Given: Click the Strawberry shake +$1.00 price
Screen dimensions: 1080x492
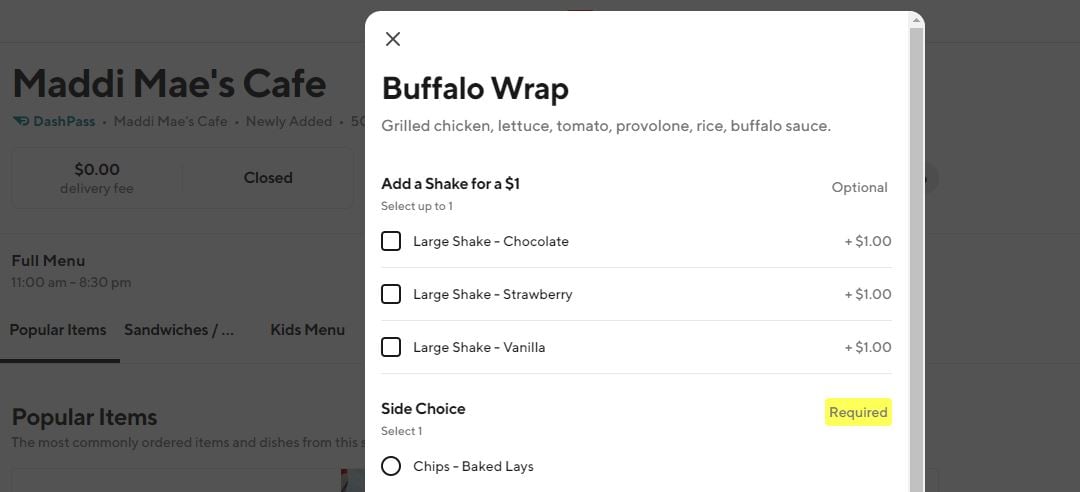Looking at the screenshot, I should click(x=867, y=294).
